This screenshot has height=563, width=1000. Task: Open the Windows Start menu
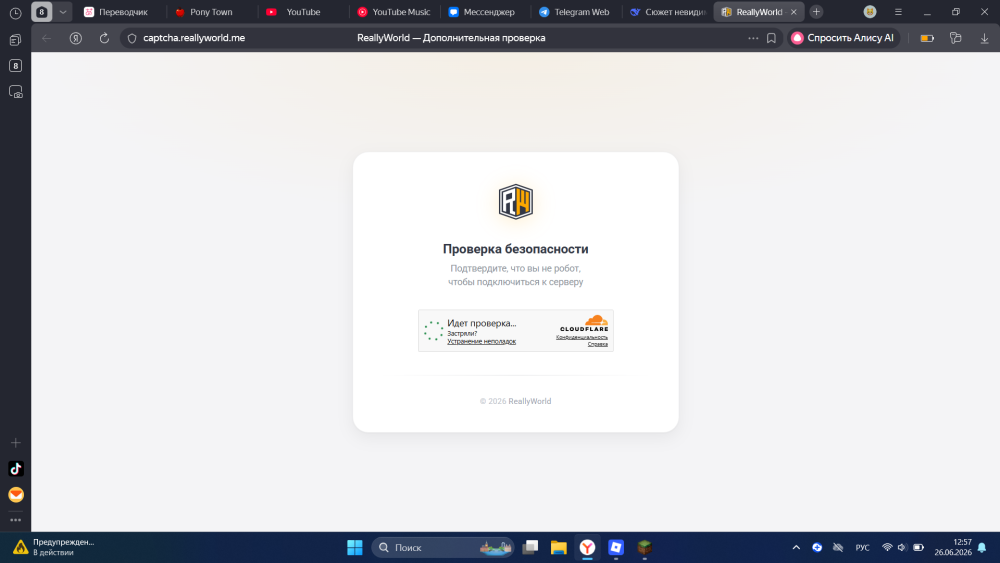355,547
